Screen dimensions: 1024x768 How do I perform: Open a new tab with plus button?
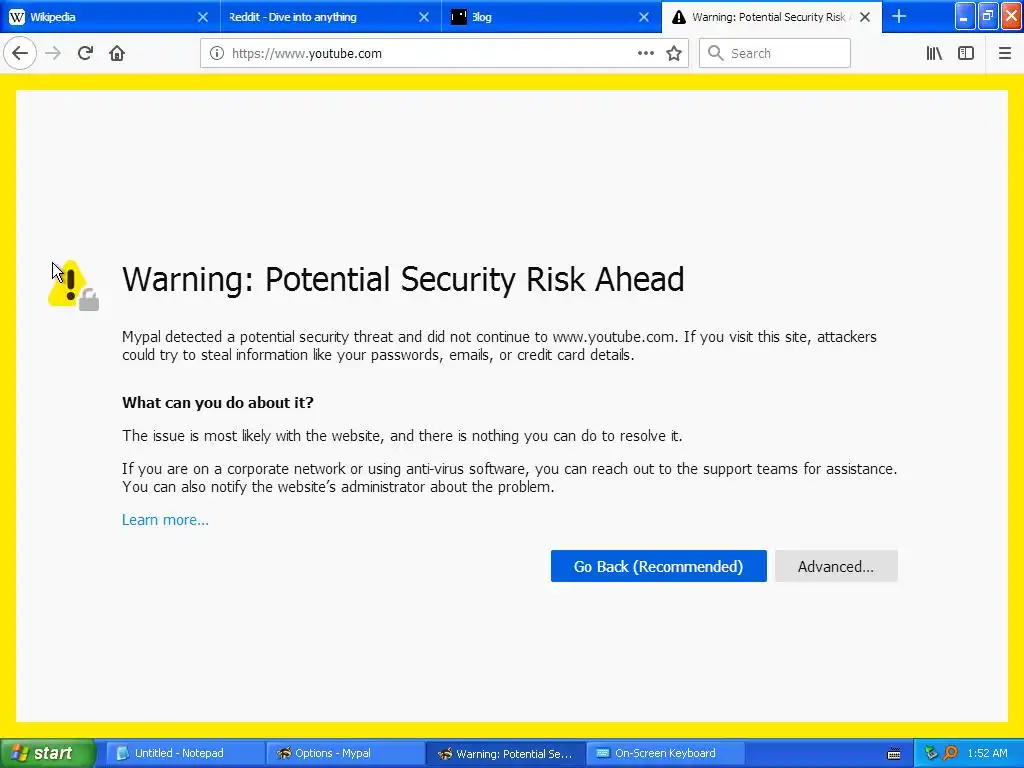click(x=899, y=17)
